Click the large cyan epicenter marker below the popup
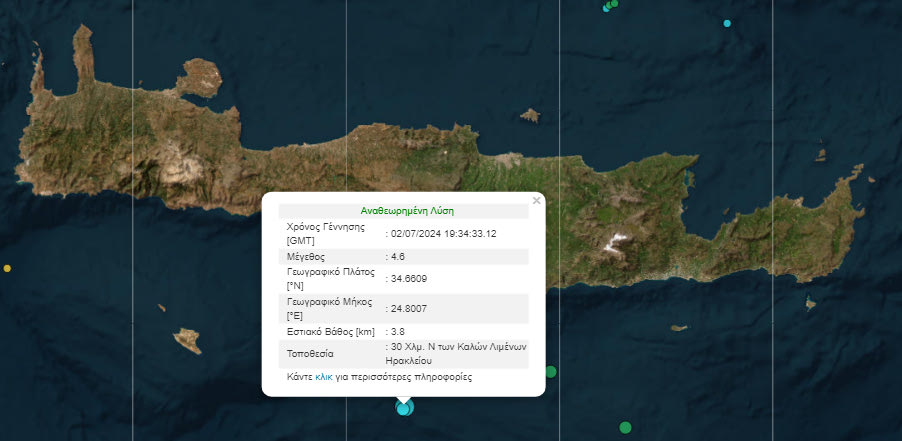This screenshot has height=441, width=902. pos(404,407)
